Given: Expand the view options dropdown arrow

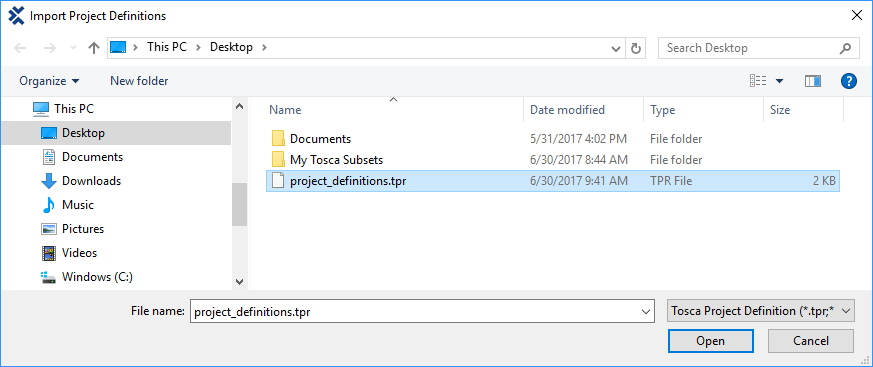Looking at the screenshot, I should click(779, 81).
